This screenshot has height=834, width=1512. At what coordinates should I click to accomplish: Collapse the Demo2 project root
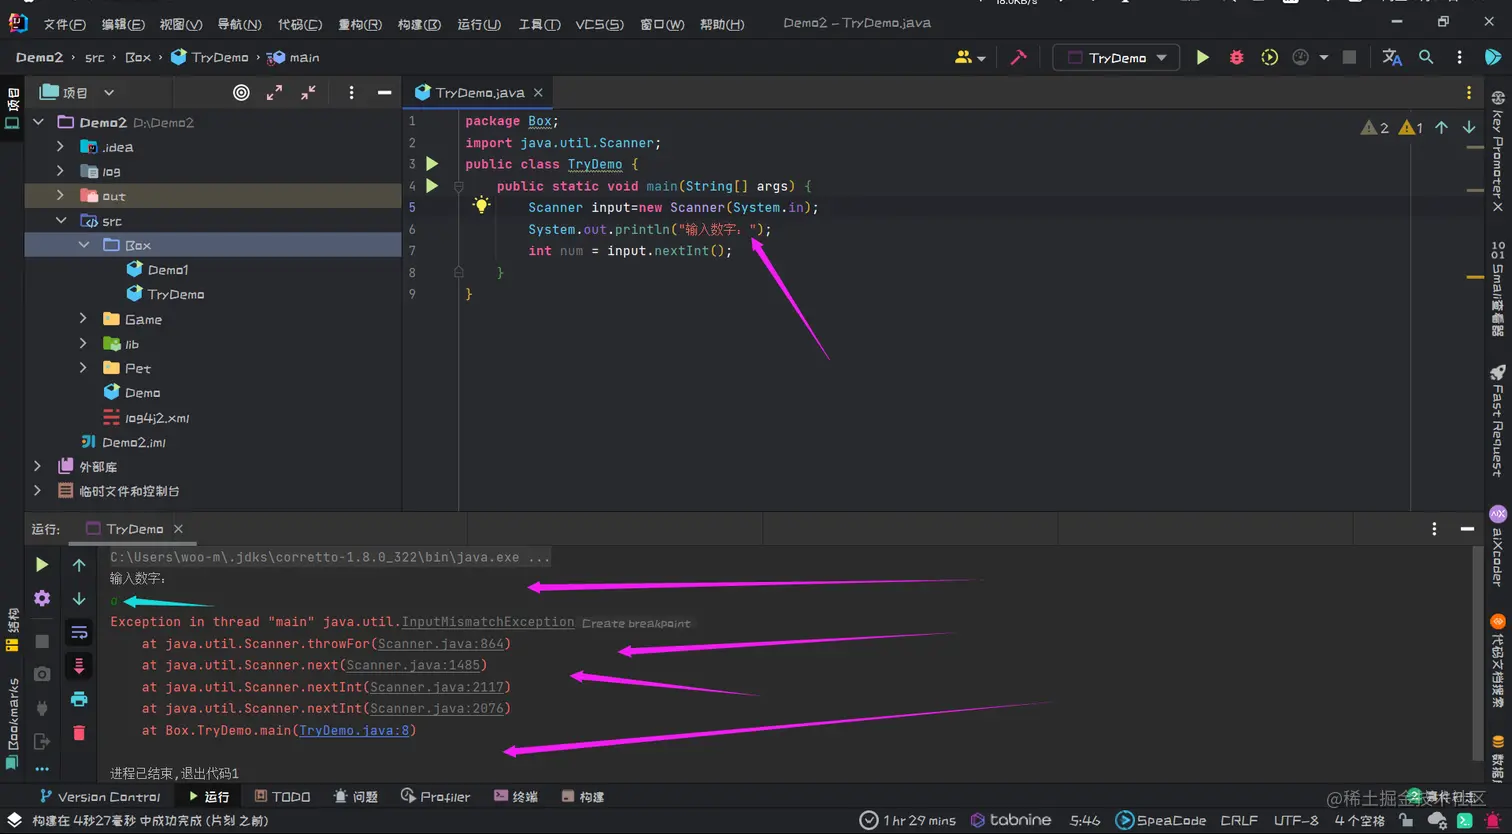pyautogui.click(x=39, y=122)
